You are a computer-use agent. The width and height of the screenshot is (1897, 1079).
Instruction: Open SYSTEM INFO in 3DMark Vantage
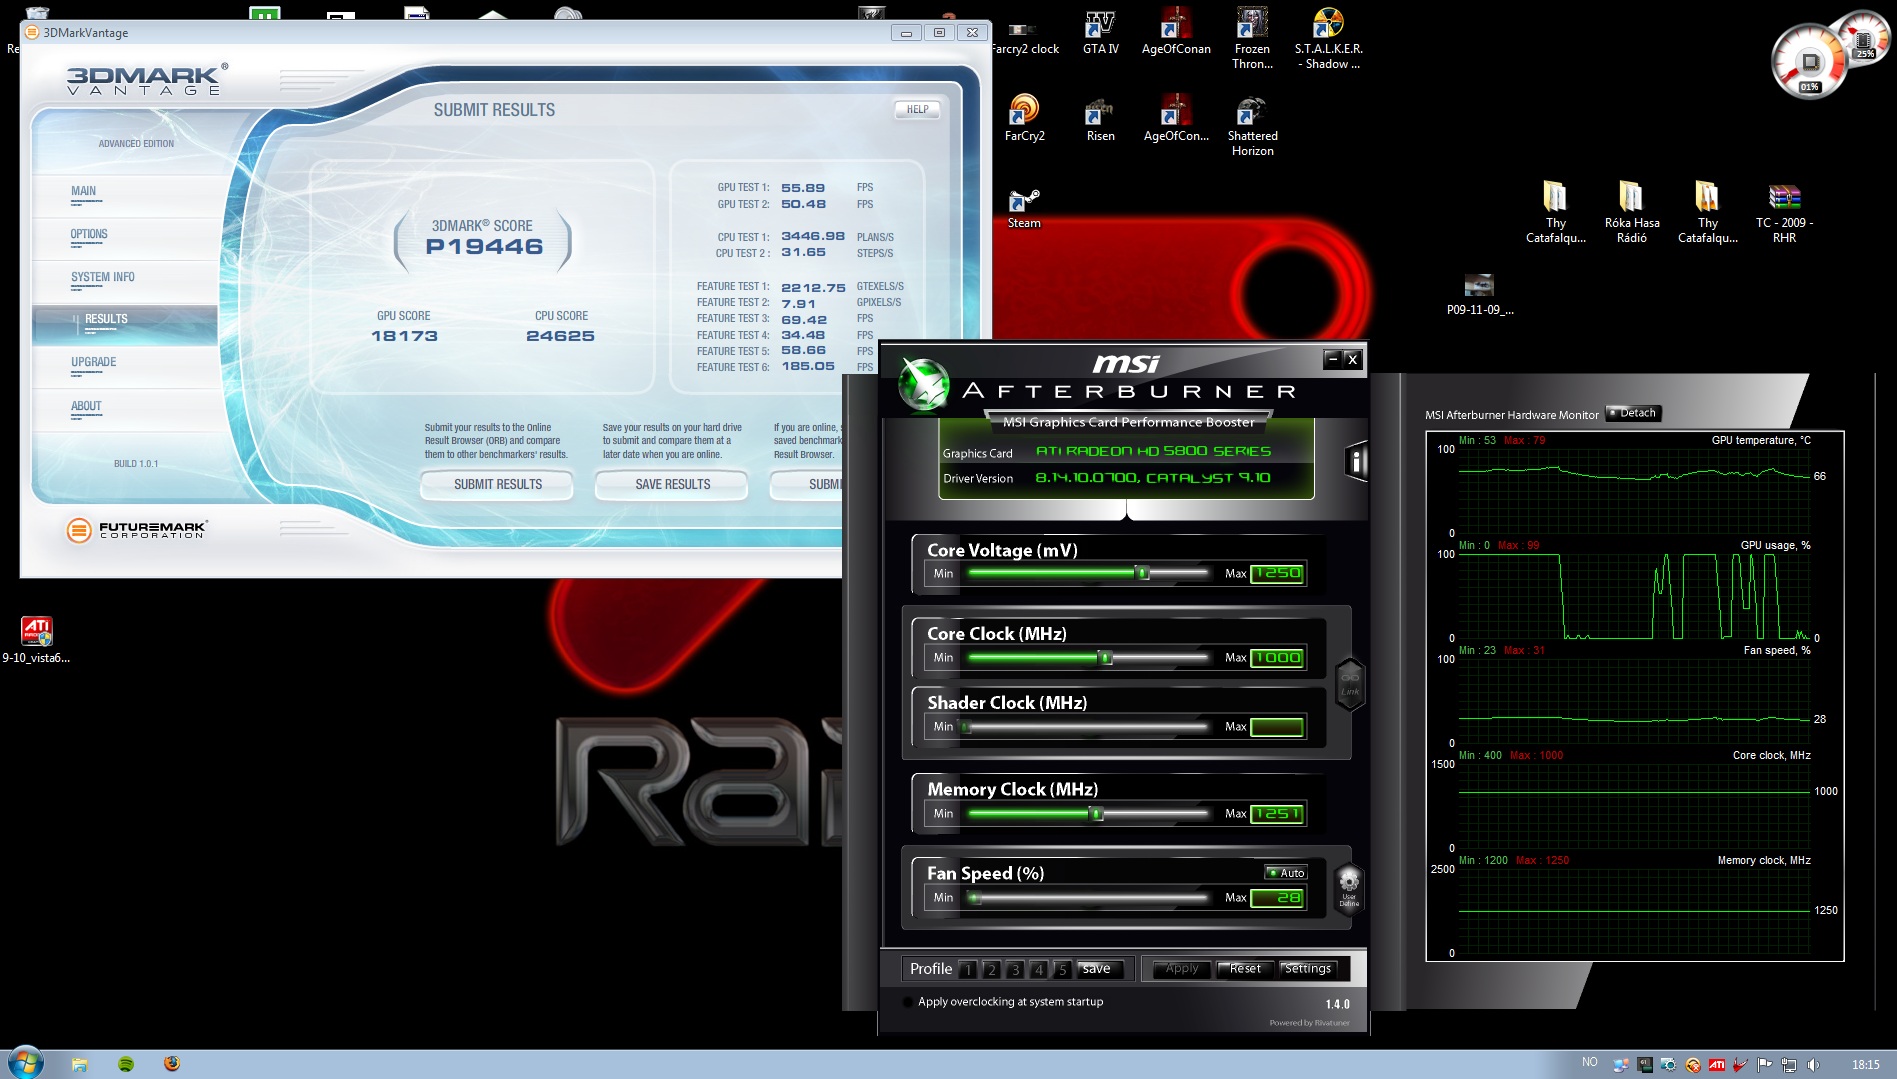[103, 278]
